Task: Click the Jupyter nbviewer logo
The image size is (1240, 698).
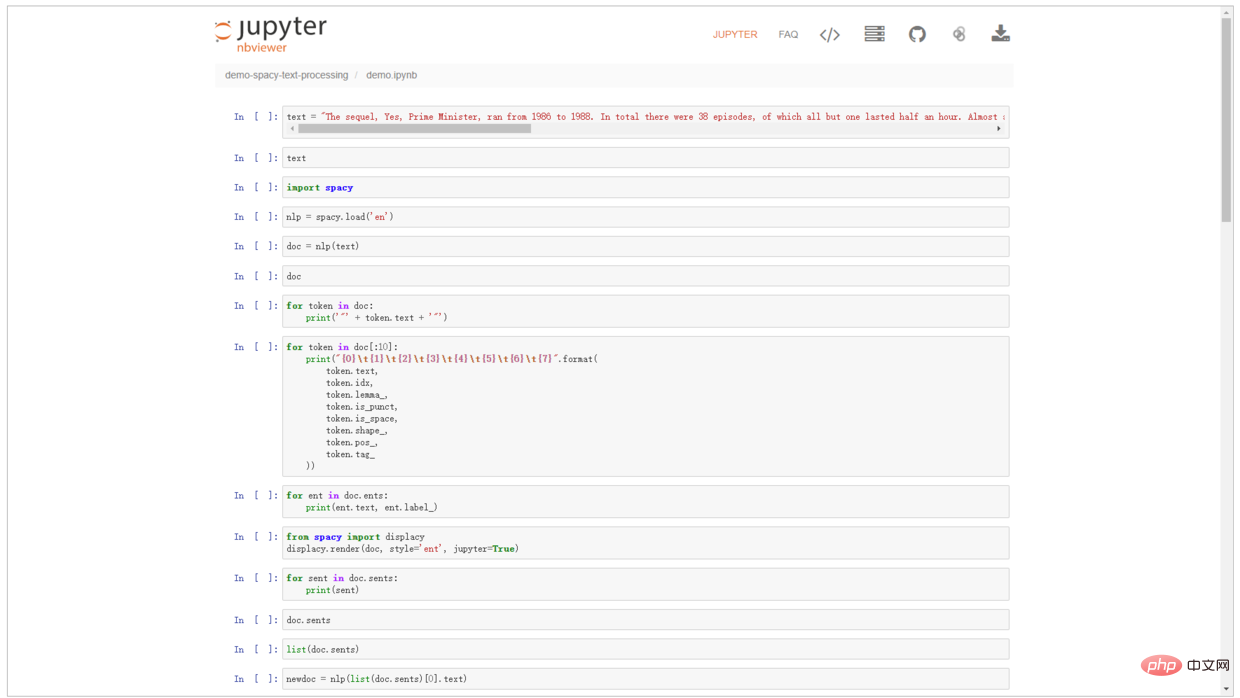Action: click(x=271, y=34)
